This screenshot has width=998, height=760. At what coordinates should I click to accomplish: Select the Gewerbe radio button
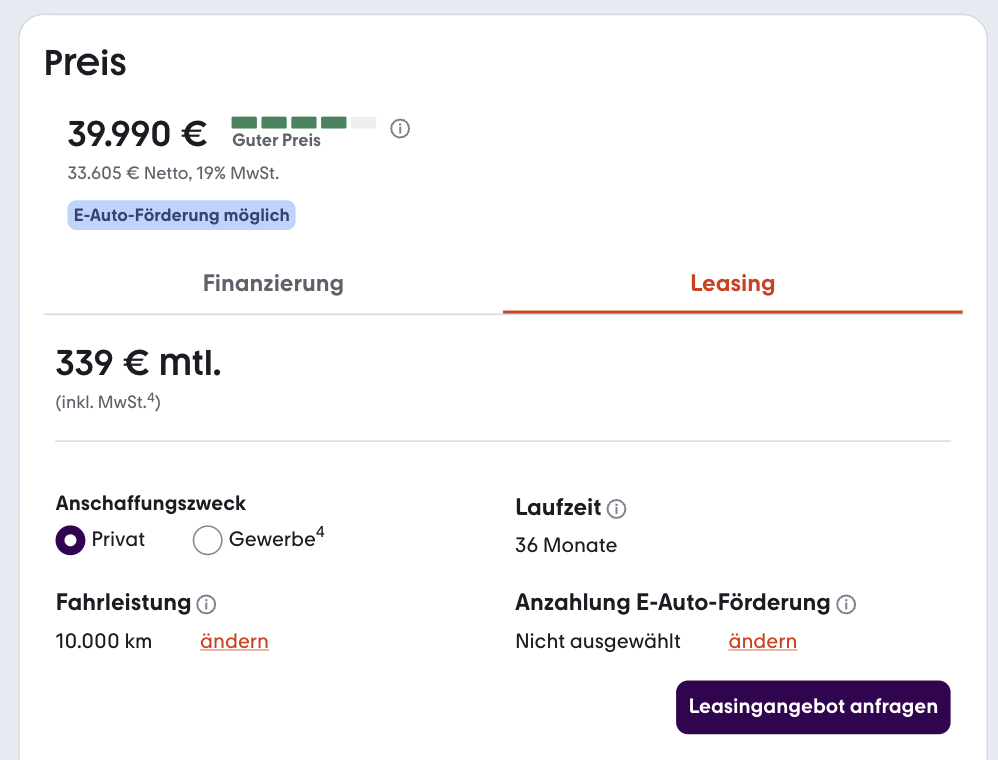click(207, 540)
